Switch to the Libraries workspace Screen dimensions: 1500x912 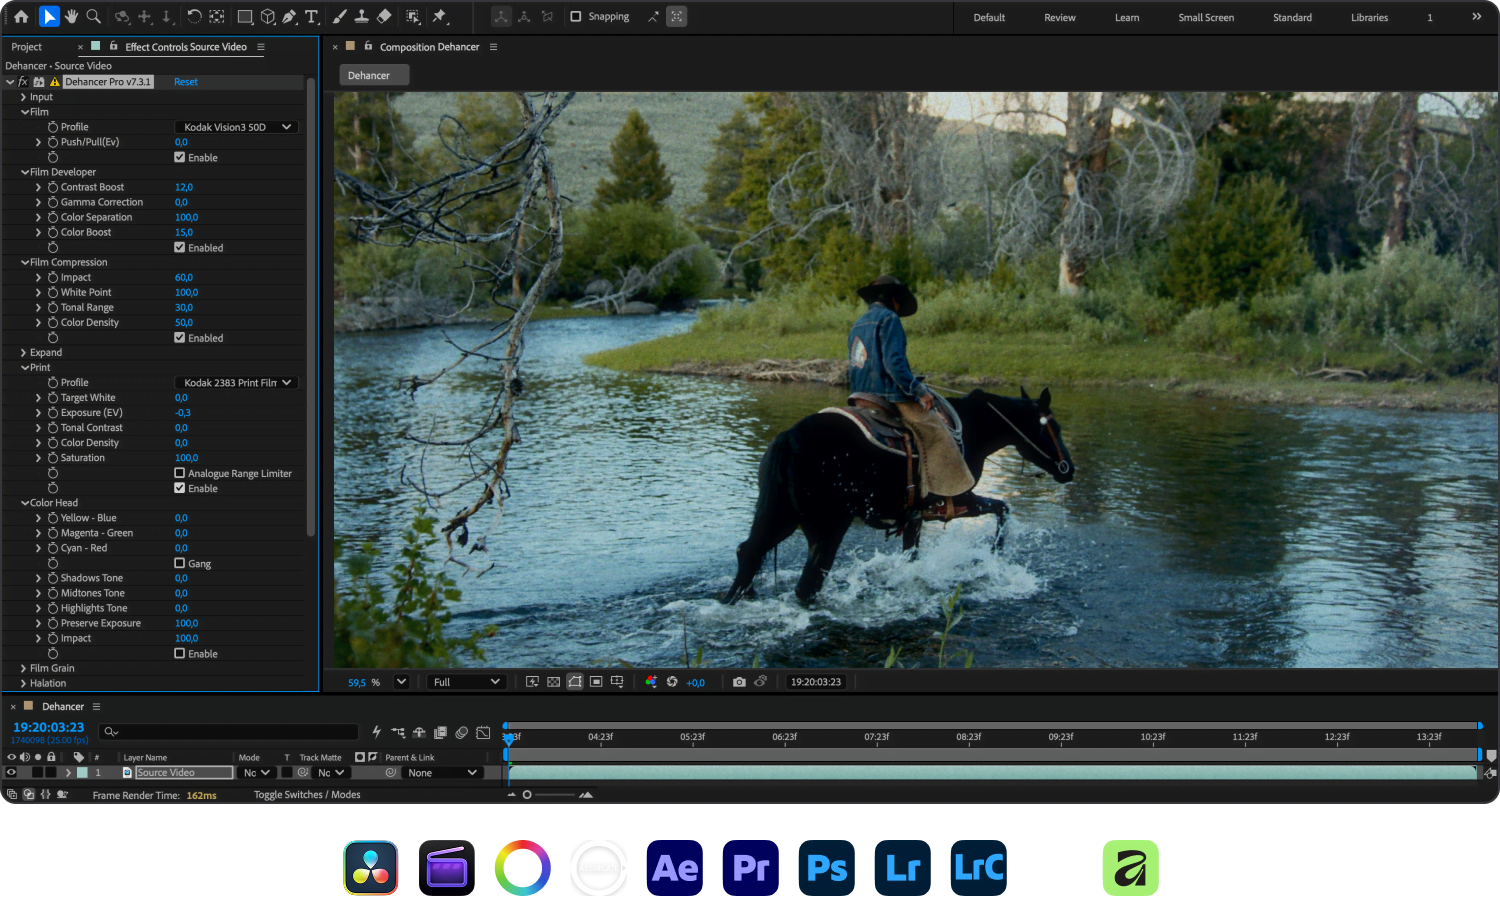[1369, 17]
